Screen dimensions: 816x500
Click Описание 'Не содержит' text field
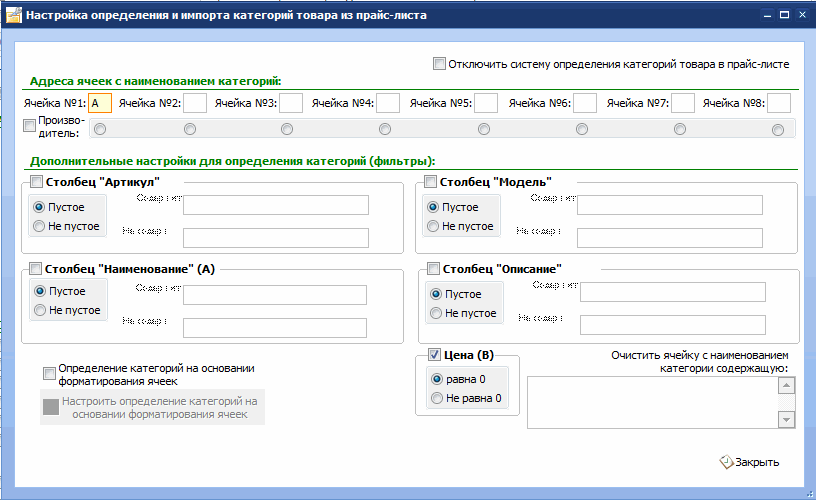673,325
